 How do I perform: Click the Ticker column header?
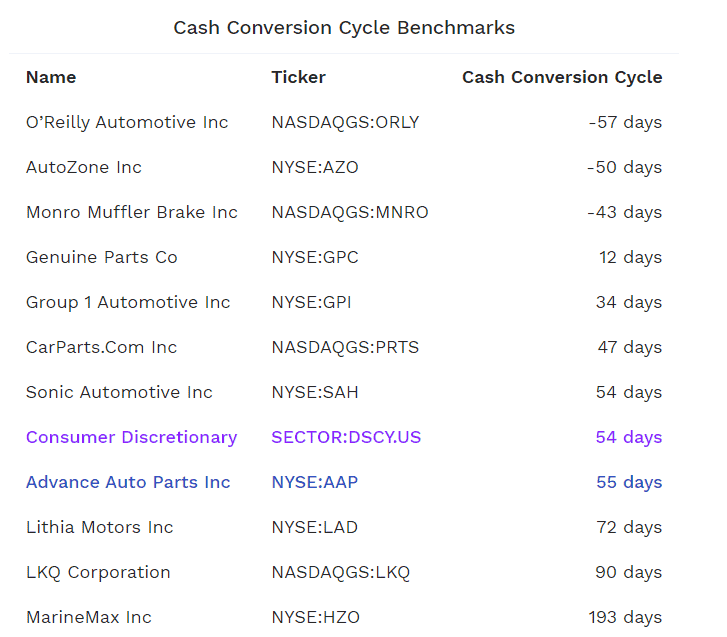298,77
